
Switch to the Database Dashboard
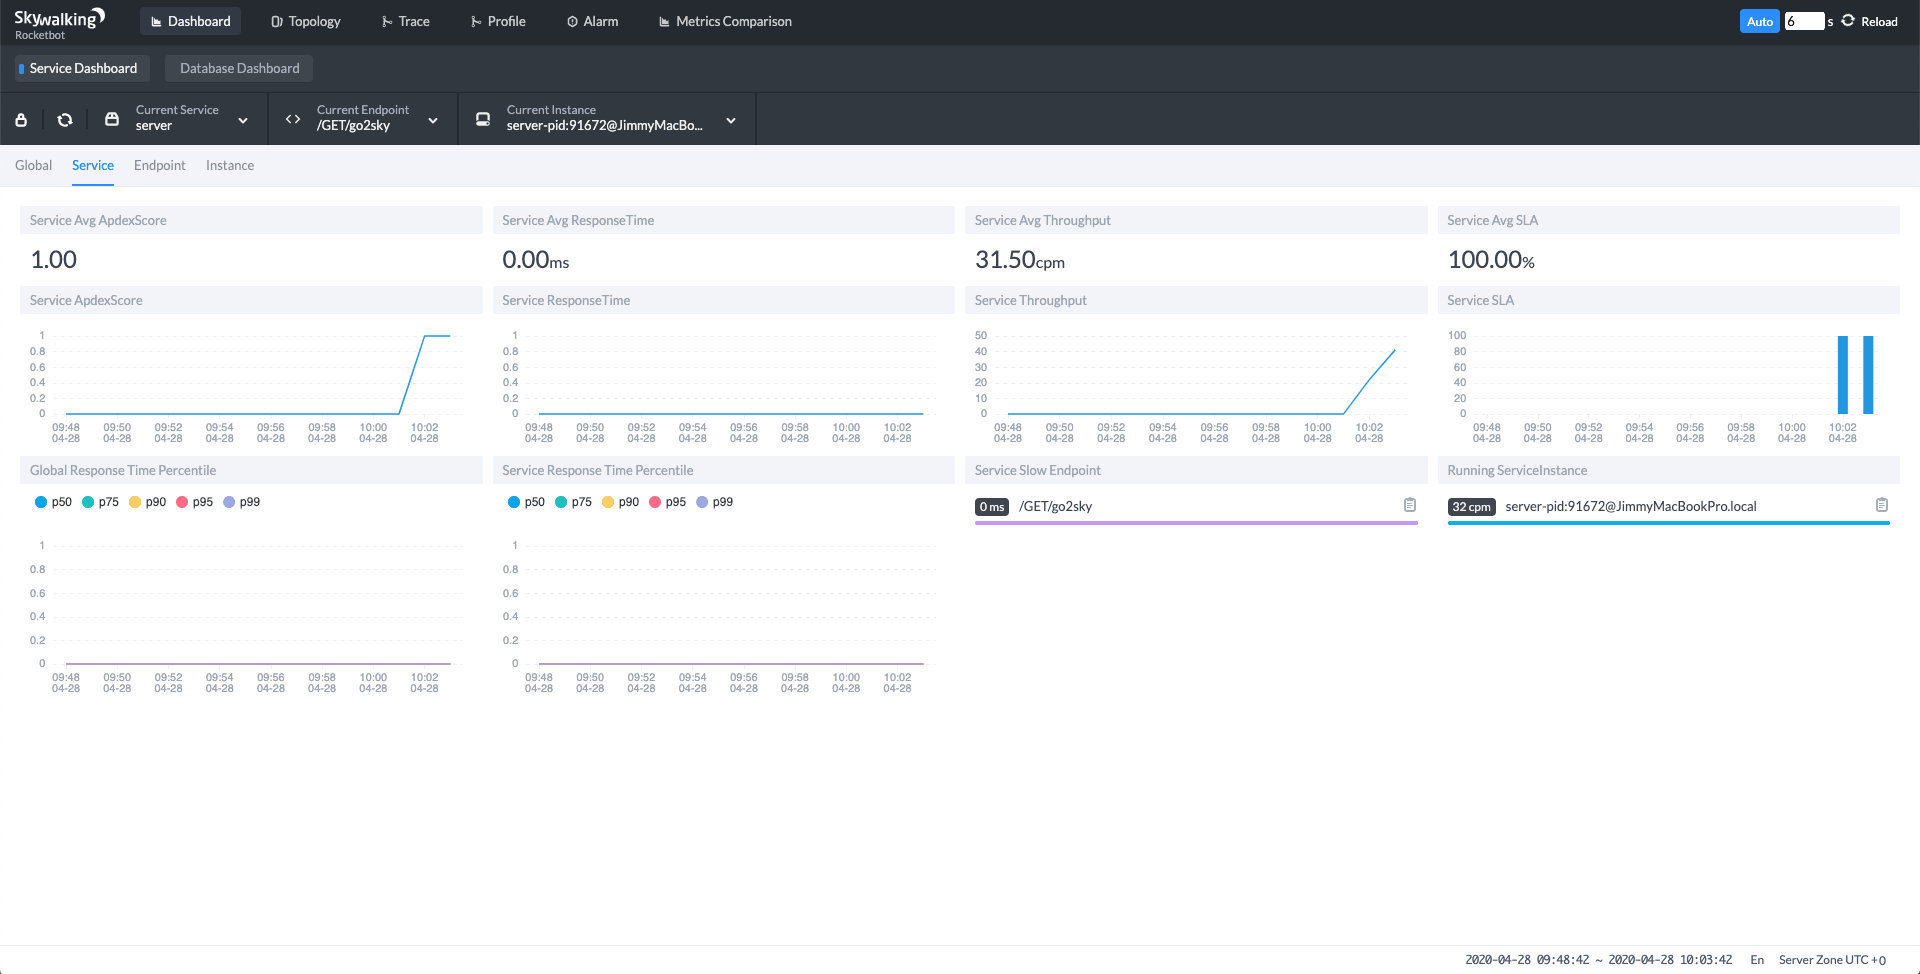point(238,68)
